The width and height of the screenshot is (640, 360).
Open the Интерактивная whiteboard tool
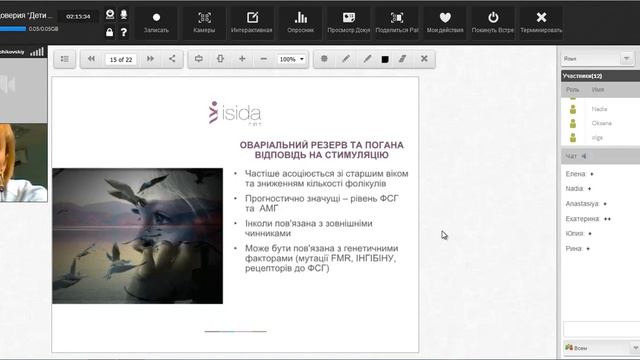tap(252, 23)
